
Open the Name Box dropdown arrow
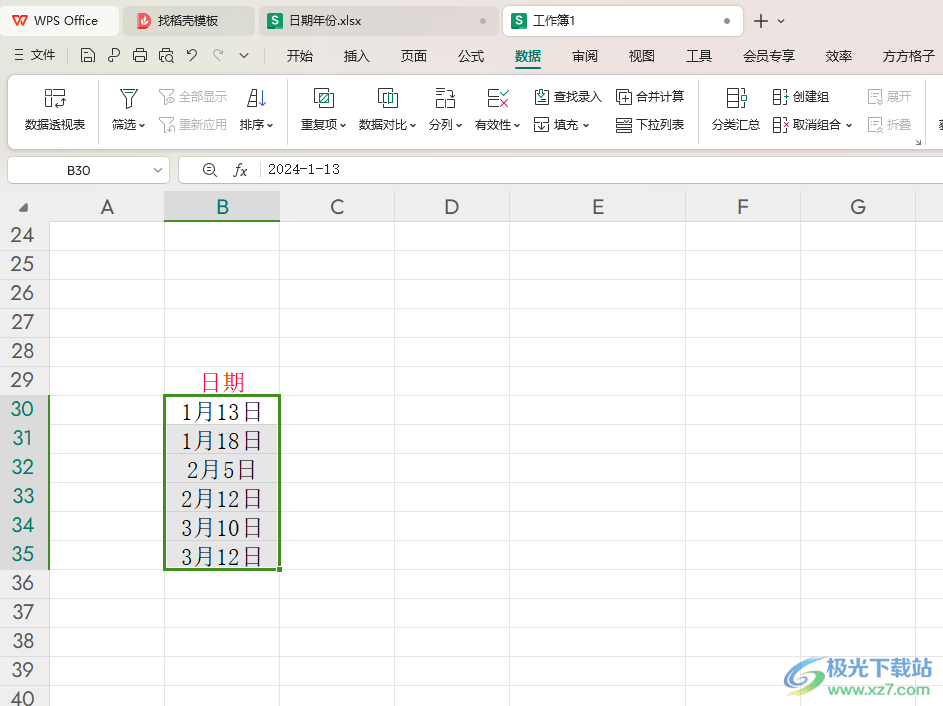(158, 170)
